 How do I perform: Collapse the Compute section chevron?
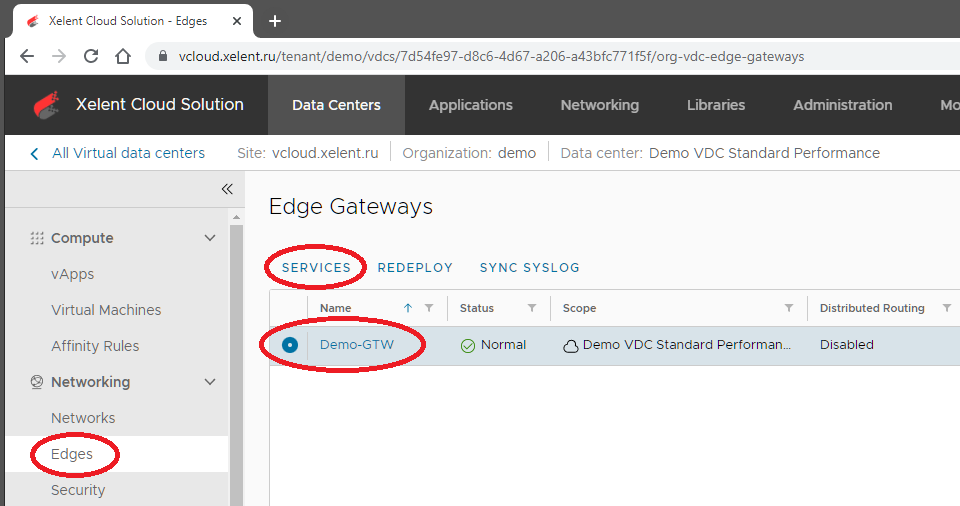[210, 238]
